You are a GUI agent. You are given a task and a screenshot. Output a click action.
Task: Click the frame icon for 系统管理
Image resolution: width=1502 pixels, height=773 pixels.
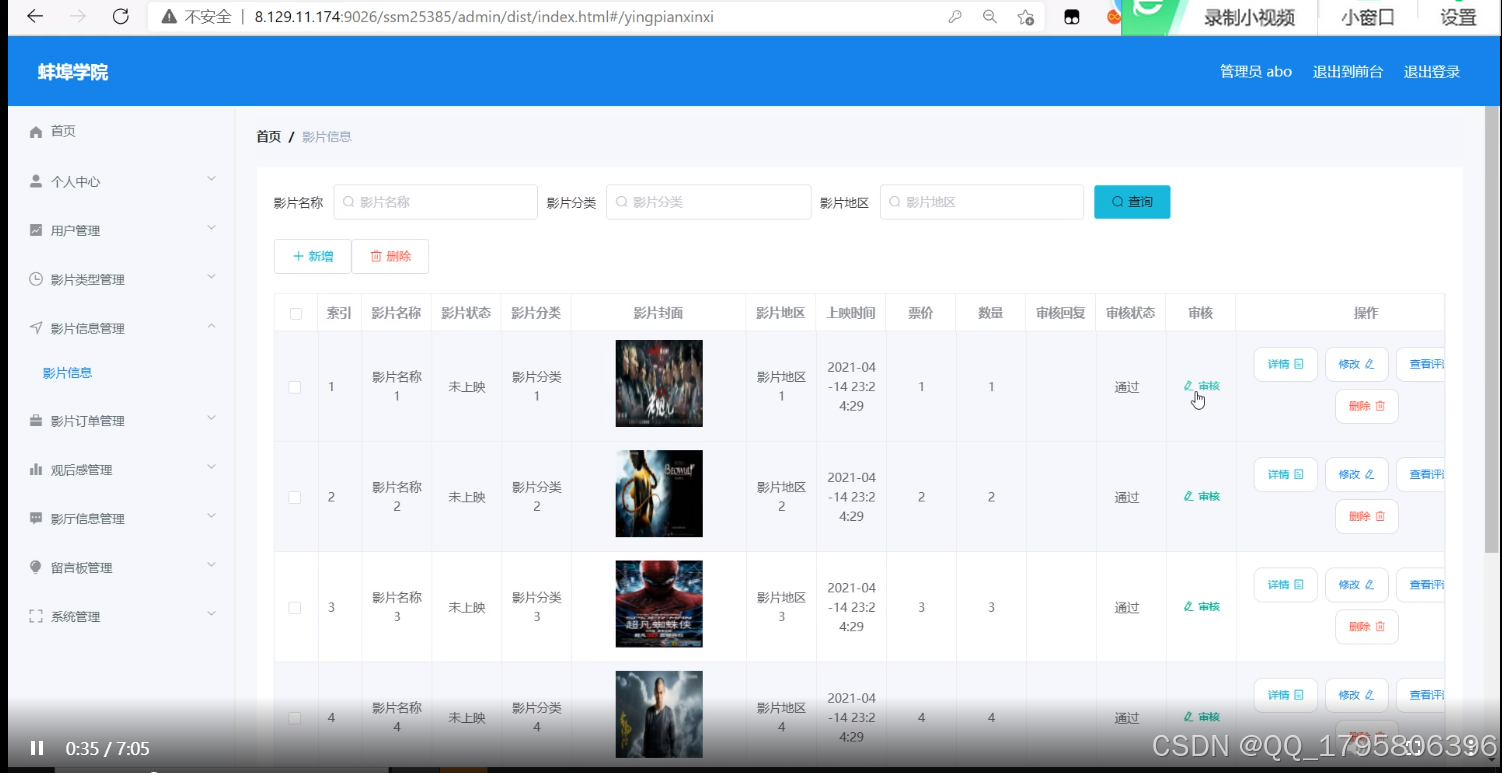[x=36, y=616]
